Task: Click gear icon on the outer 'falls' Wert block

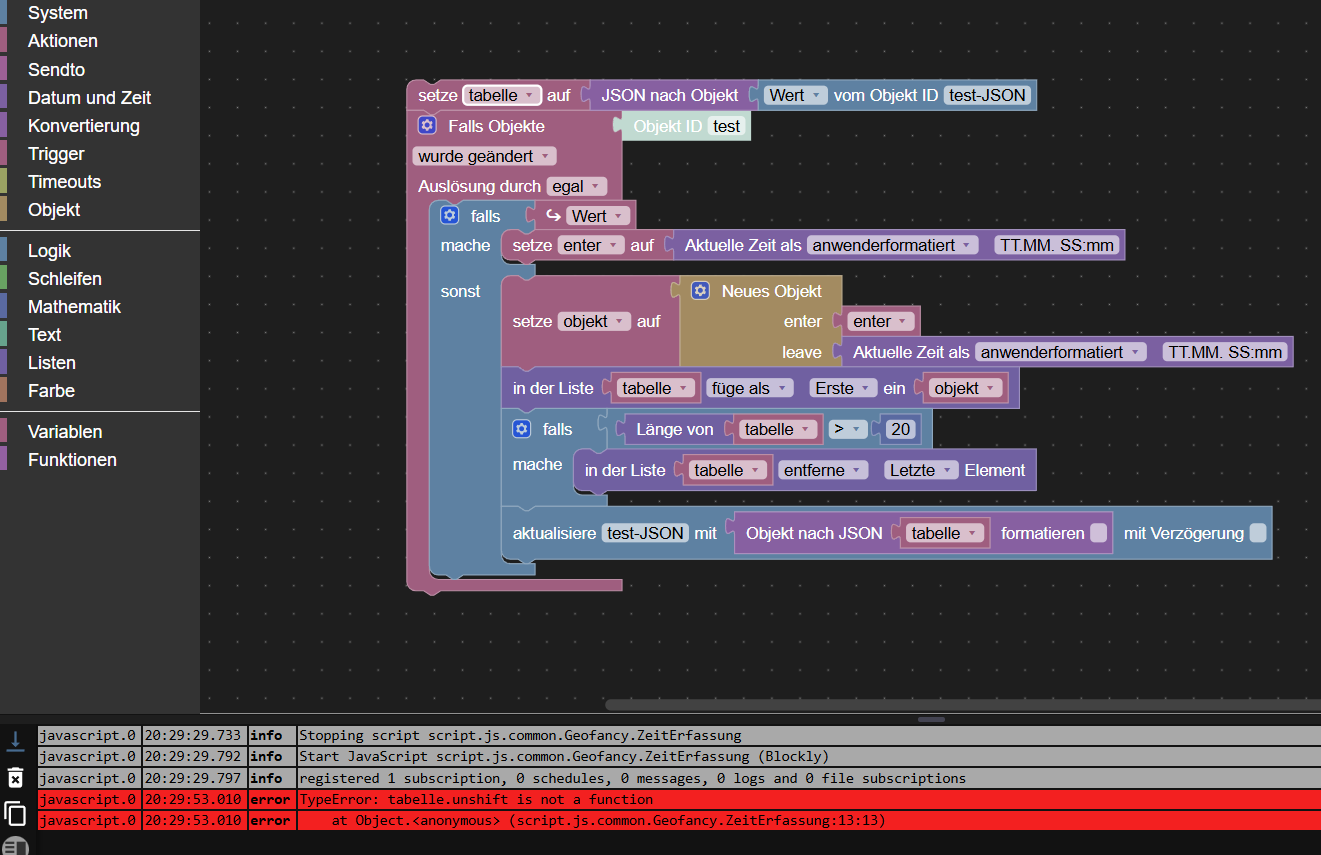Action: 450,216
